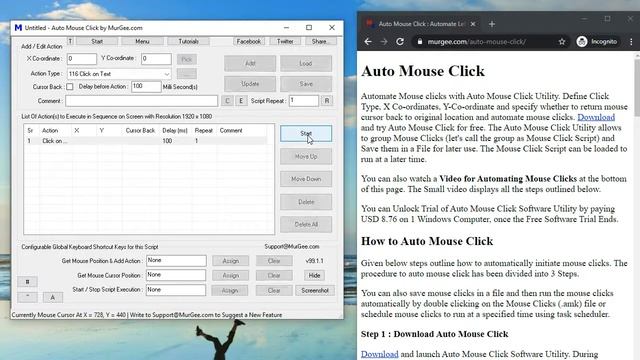Click Assign for Get Mouse Cursor Position
The image size is (640, 360).
pos(231,276)
